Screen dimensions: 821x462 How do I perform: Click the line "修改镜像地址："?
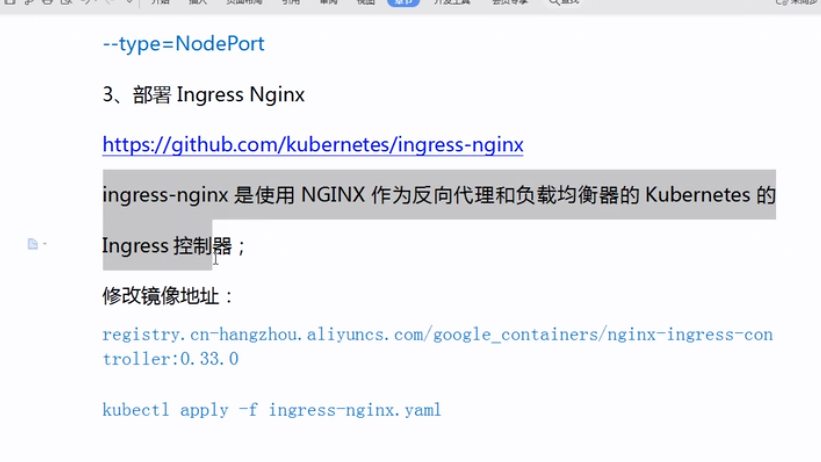(x=168, y=296)
